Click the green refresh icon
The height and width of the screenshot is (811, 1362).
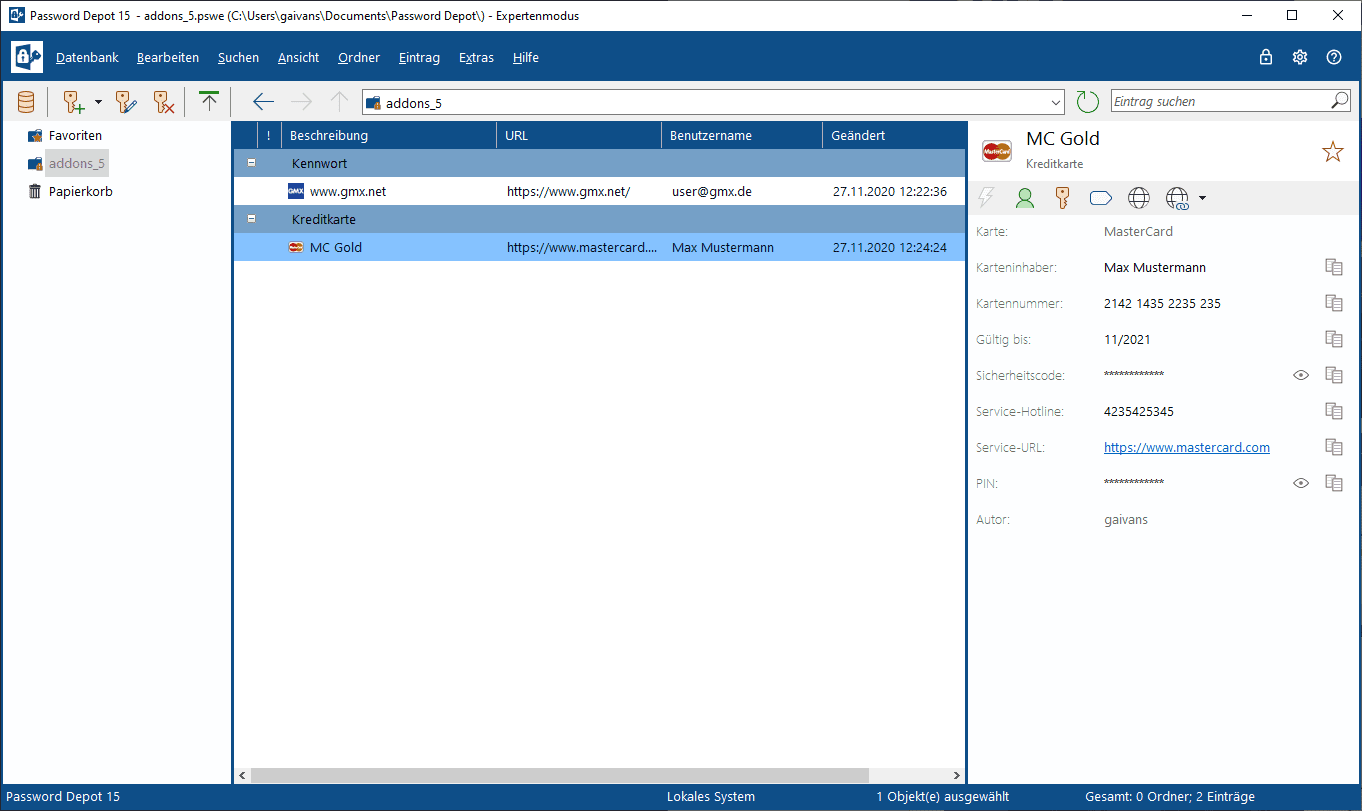click(1087, 101)
